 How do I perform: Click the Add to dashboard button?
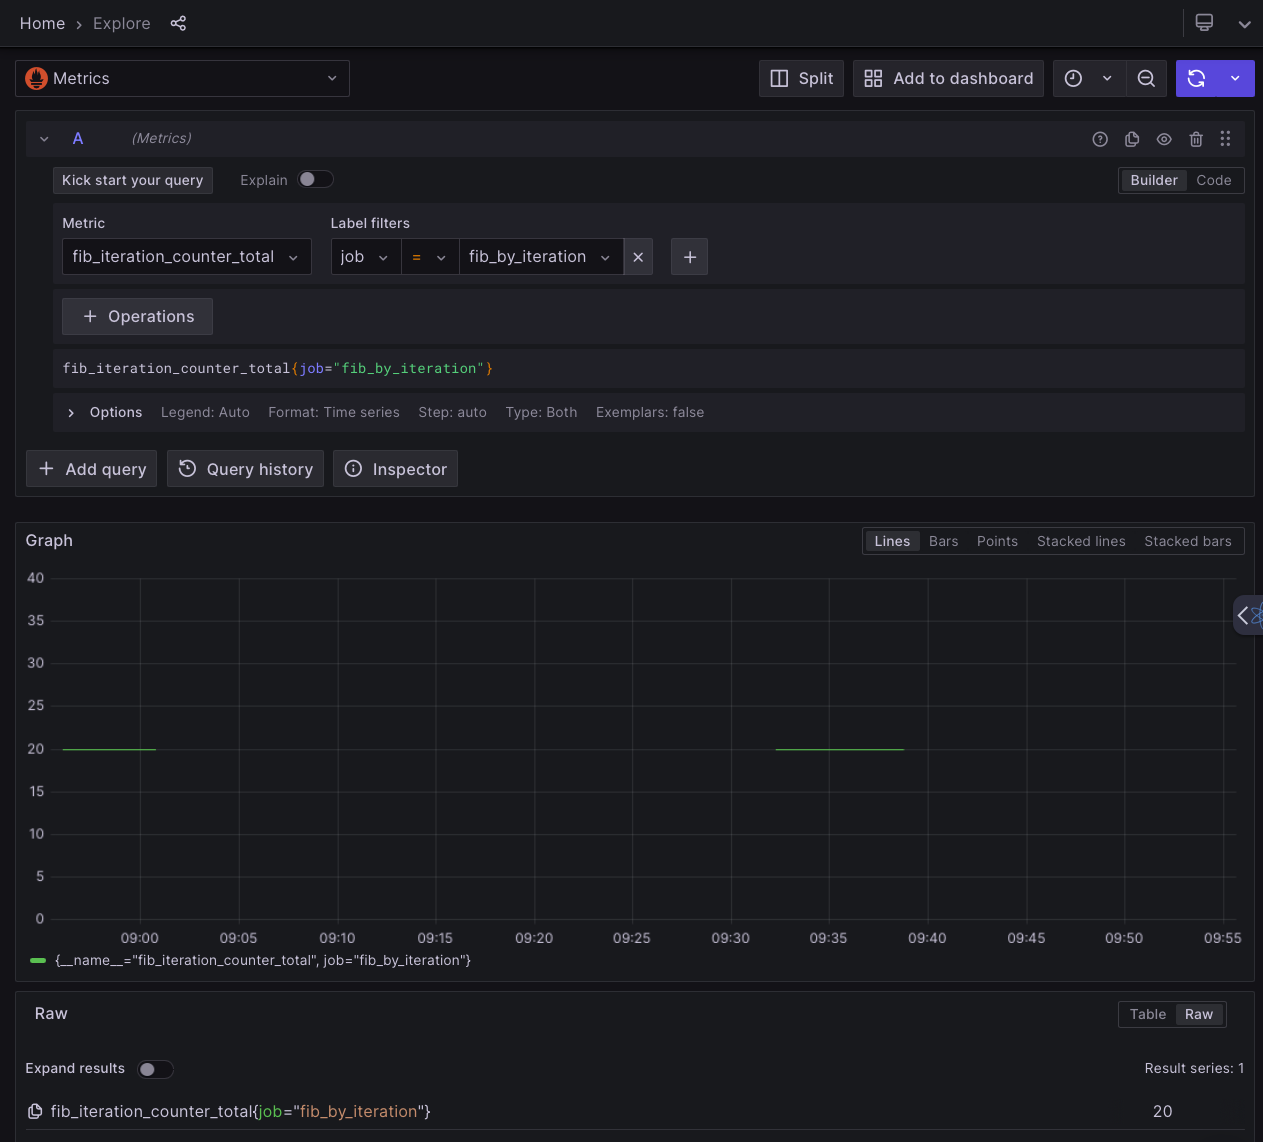948,78
